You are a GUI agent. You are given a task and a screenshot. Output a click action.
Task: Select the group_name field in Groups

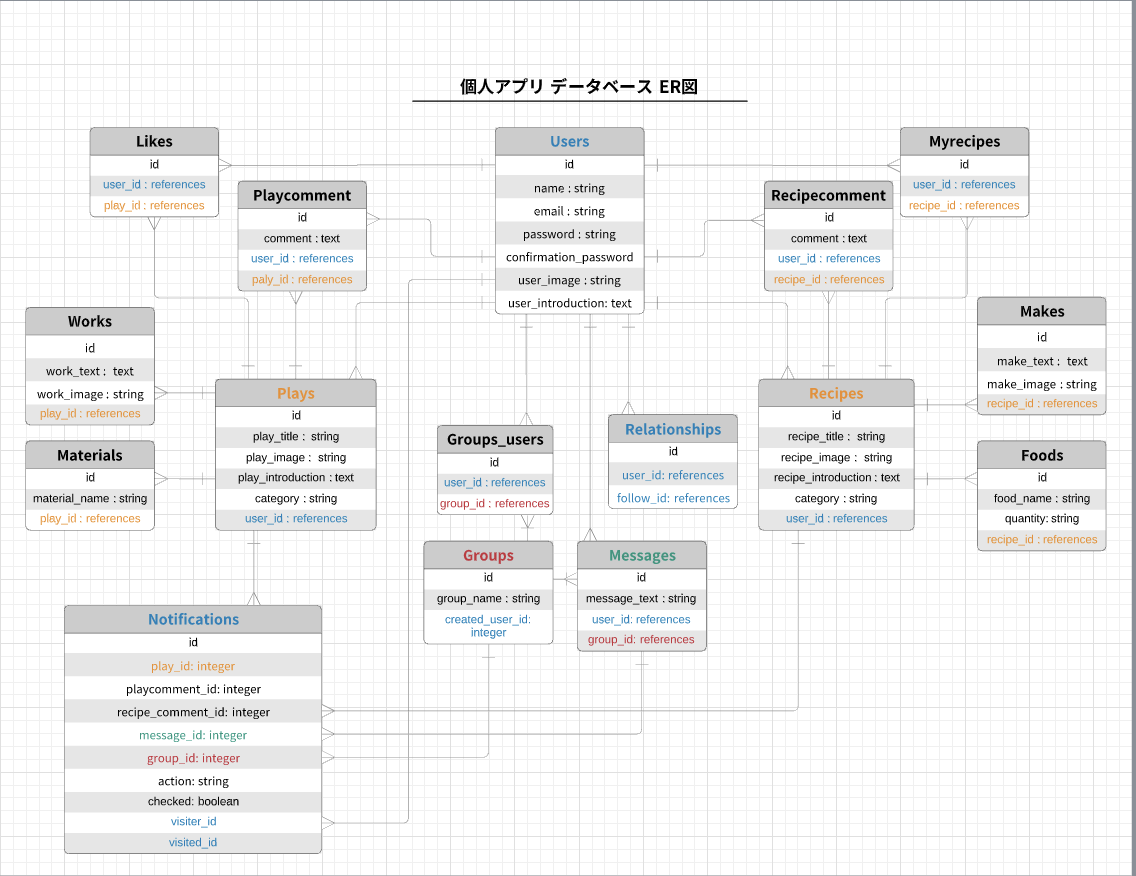click(488, 598)
